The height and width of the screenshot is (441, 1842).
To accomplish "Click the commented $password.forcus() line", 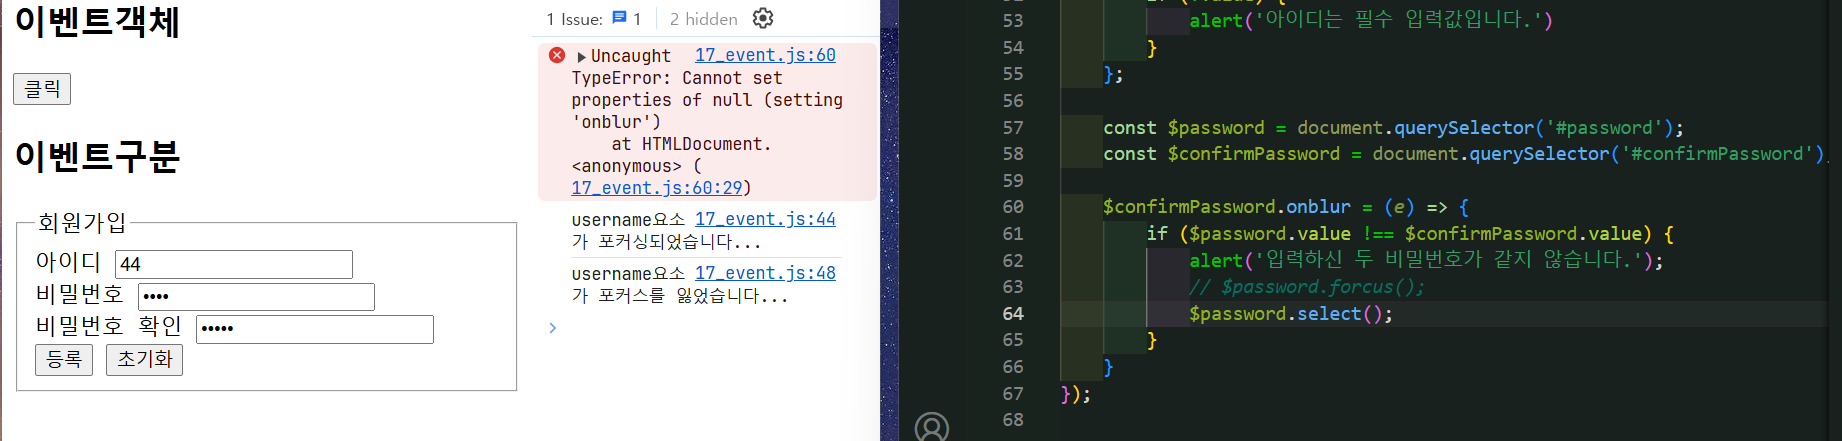I will pos(1306,287).
